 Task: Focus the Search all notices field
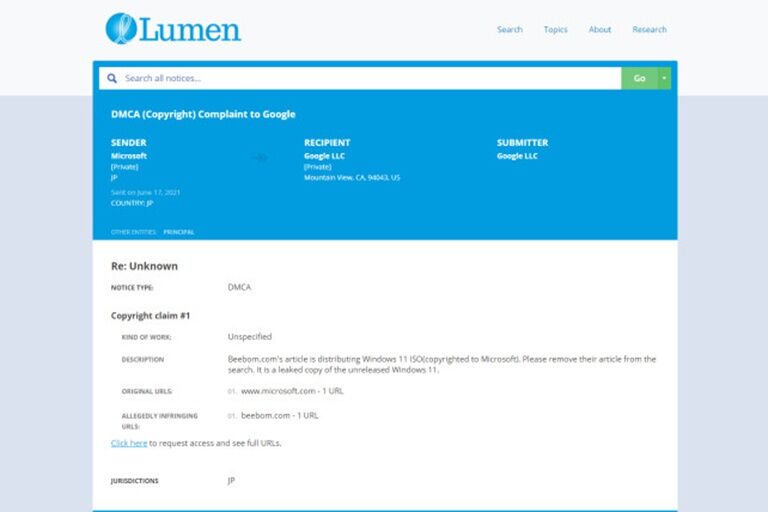pyautogui.click(x=360, y=78)
